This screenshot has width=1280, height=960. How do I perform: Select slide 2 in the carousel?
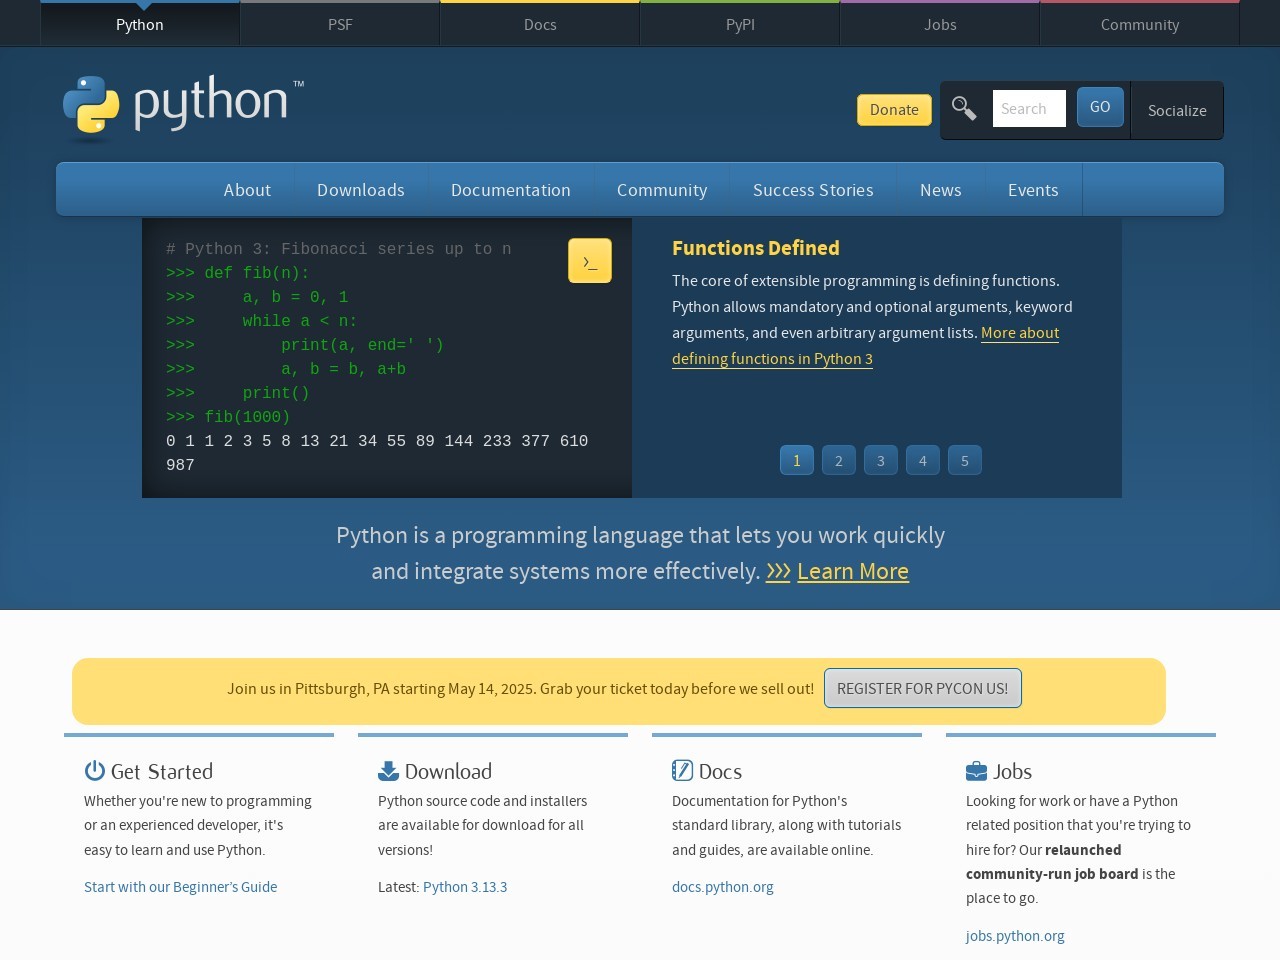coord(839,460)
